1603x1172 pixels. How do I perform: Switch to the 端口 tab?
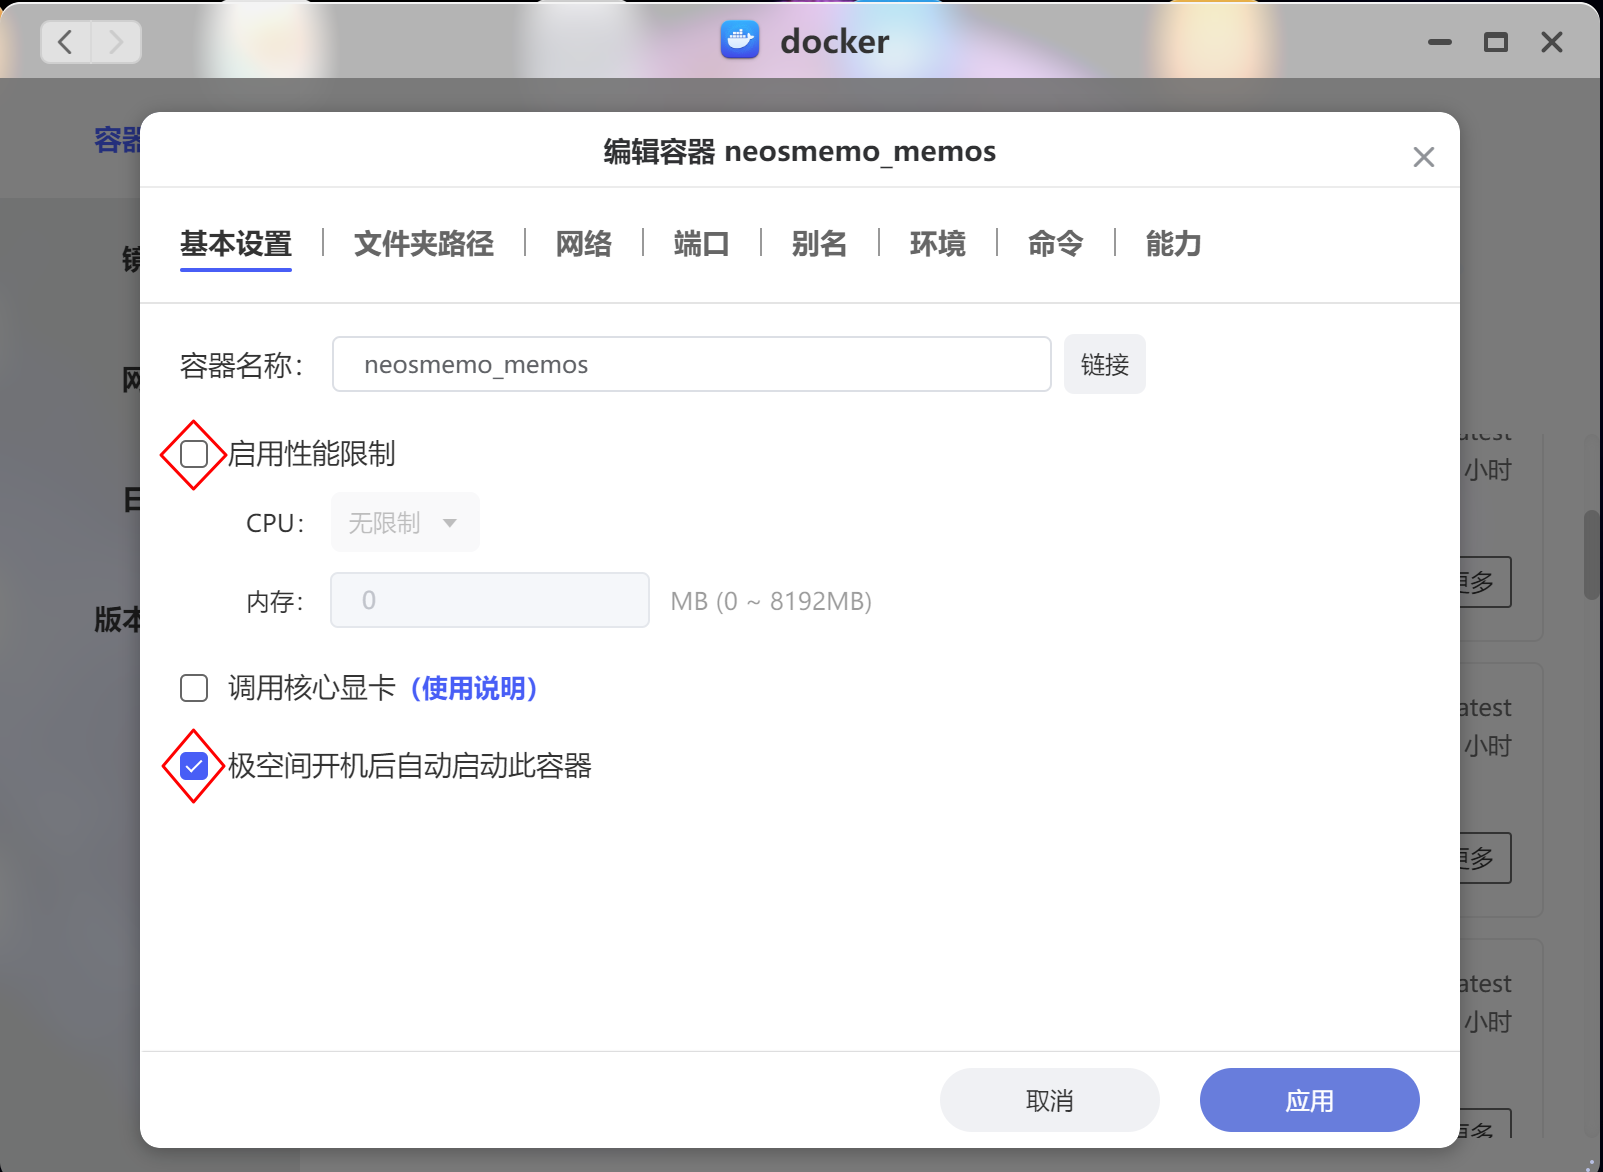(702, 243)
